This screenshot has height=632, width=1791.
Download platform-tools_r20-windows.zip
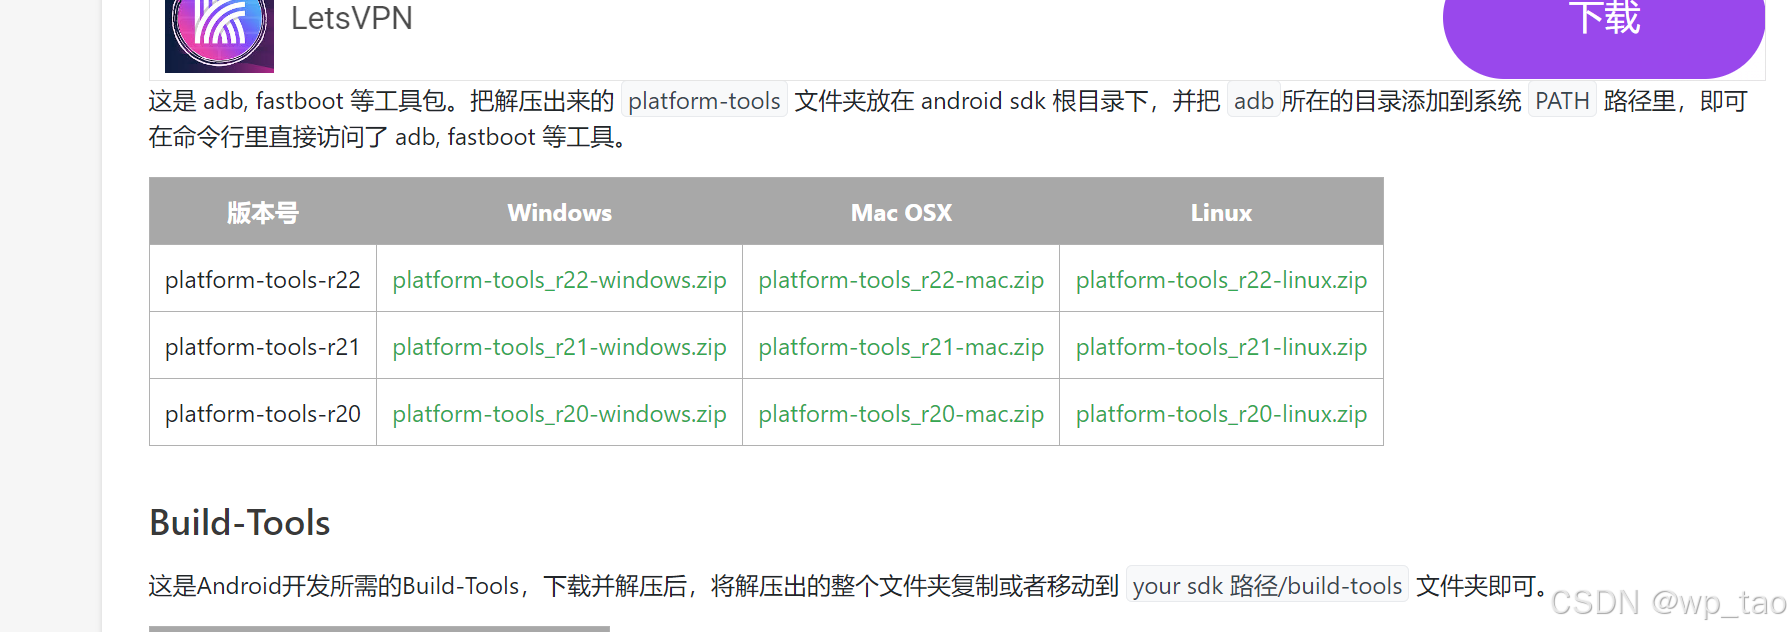tap(559, 414)
